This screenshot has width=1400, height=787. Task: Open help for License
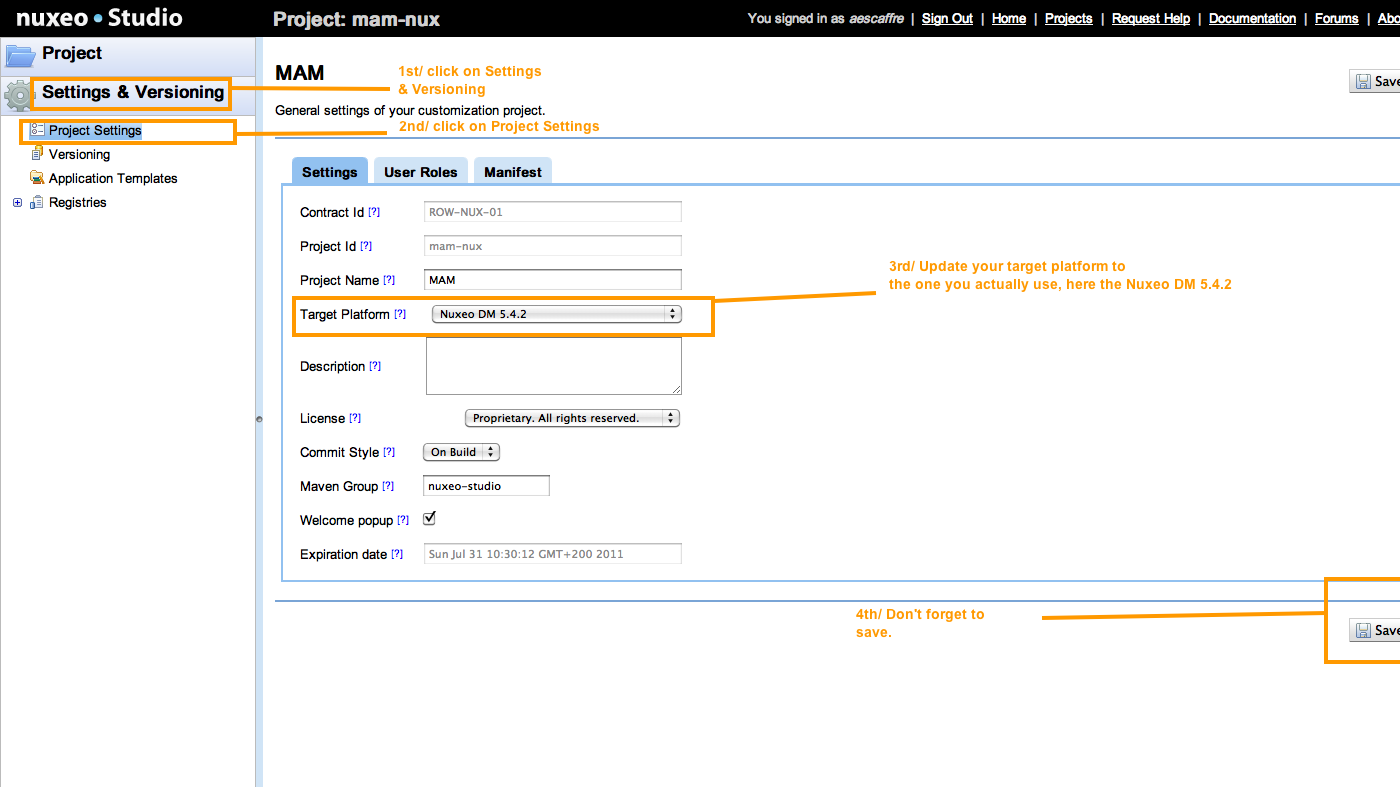pyautogui.click(x=355, y=418)
